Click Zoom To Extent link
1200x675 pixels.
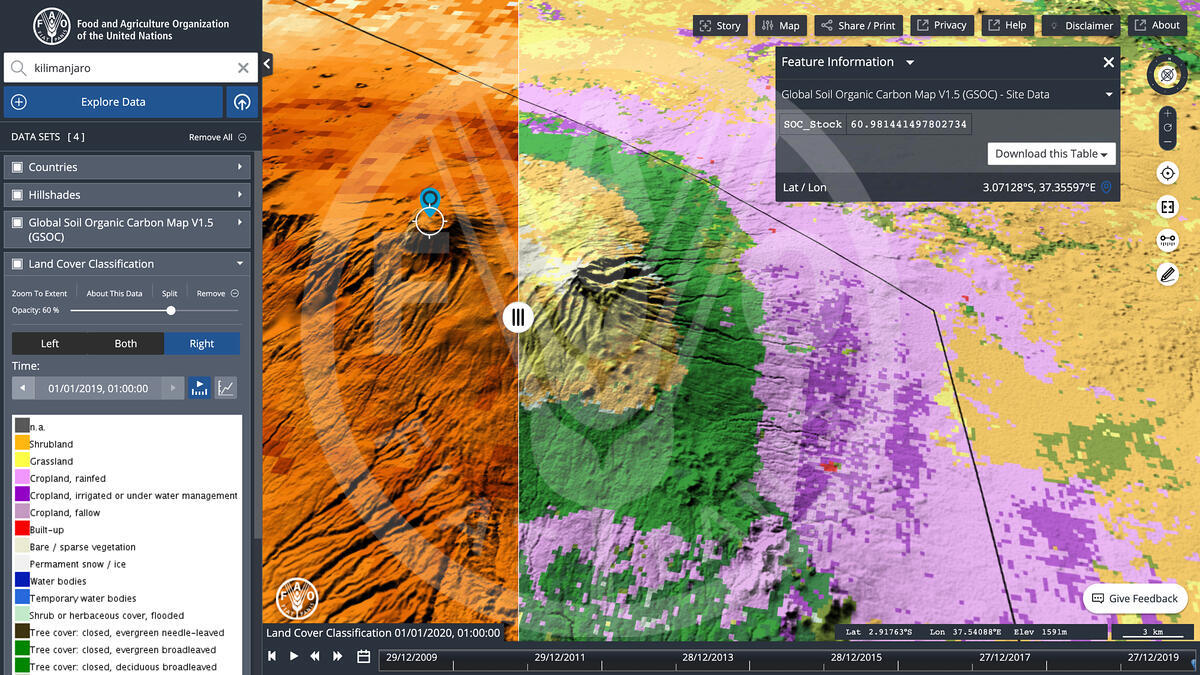40,294
